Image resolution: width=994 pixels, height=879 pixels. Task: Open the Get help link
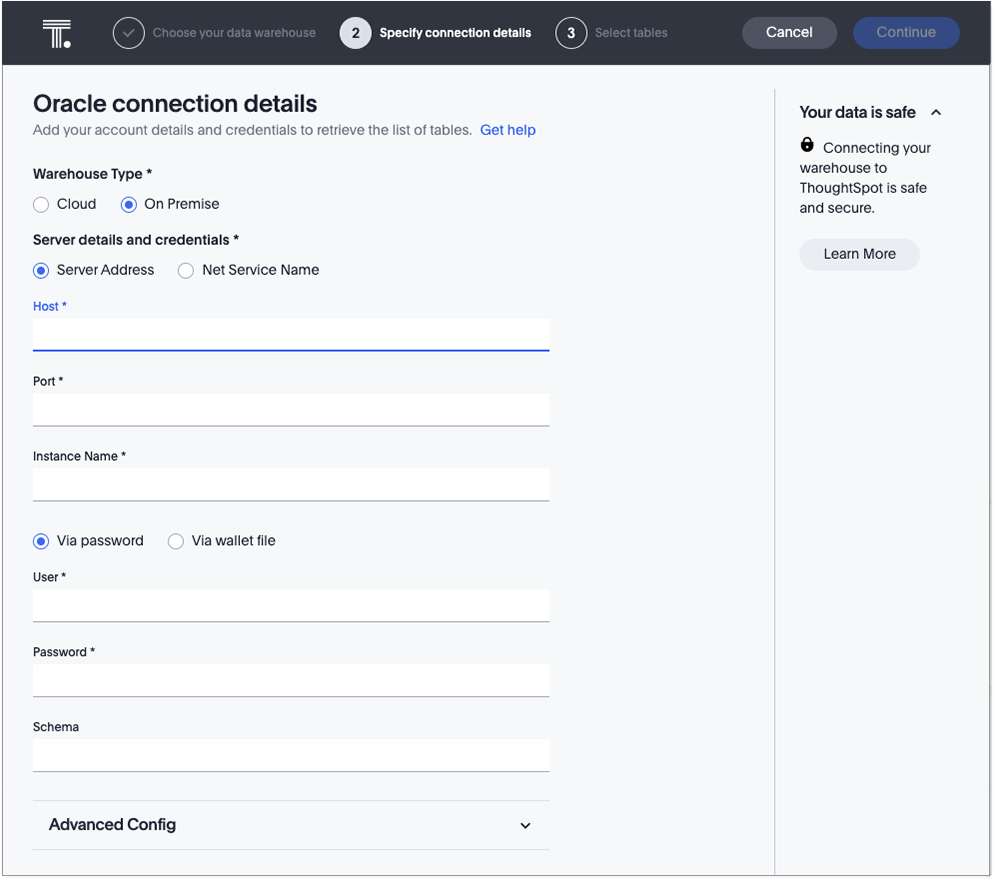click(507, 130)
